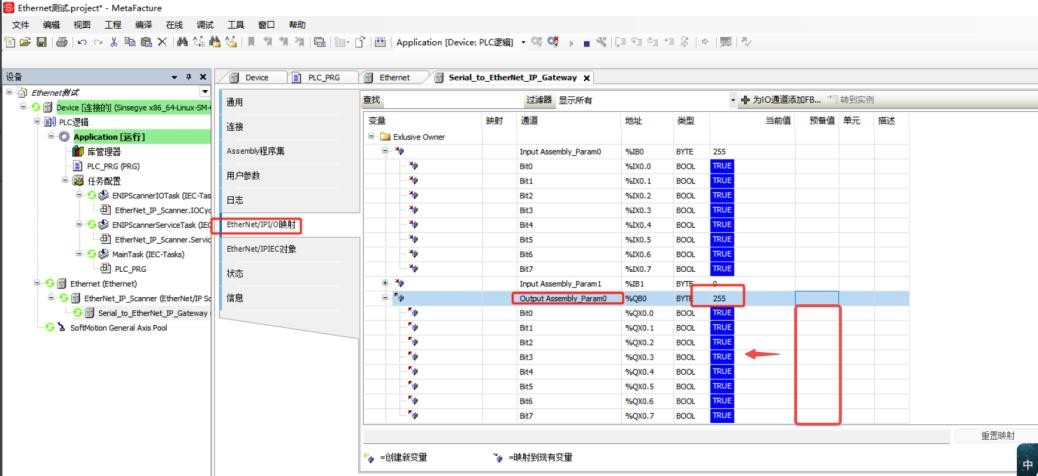Viewport: 1038px width, 476px height.
Task: Click TRUE value cell of Output Bit3
Action: coord(722,357)
